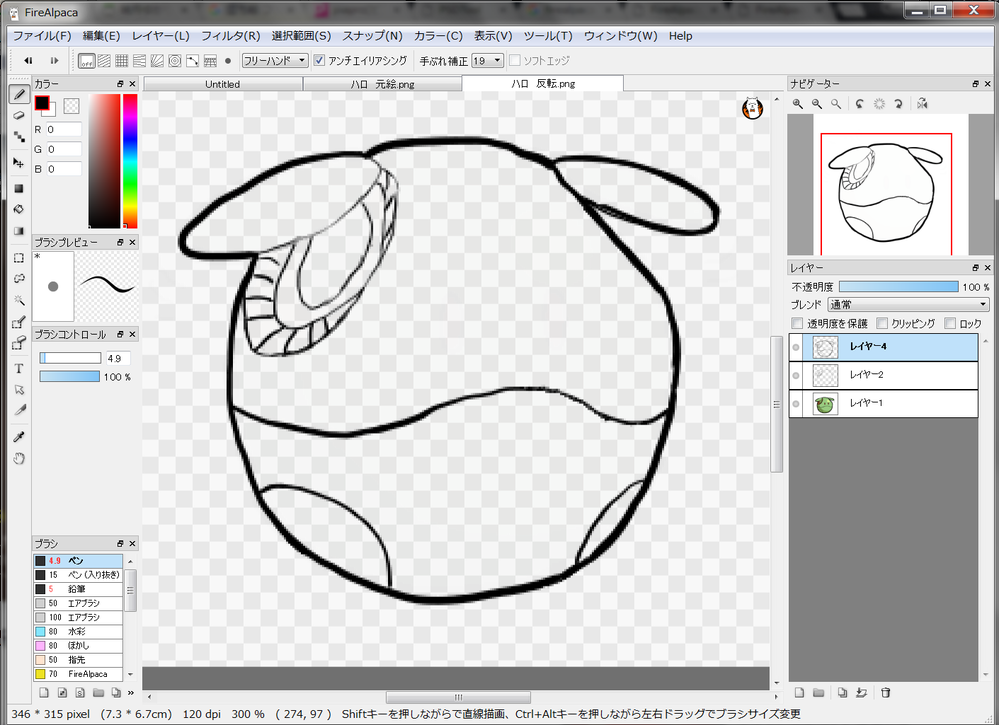Toggle the アンチエイリアシング checkbox
Screen dimensions: 999x725
tap(320, 61)
